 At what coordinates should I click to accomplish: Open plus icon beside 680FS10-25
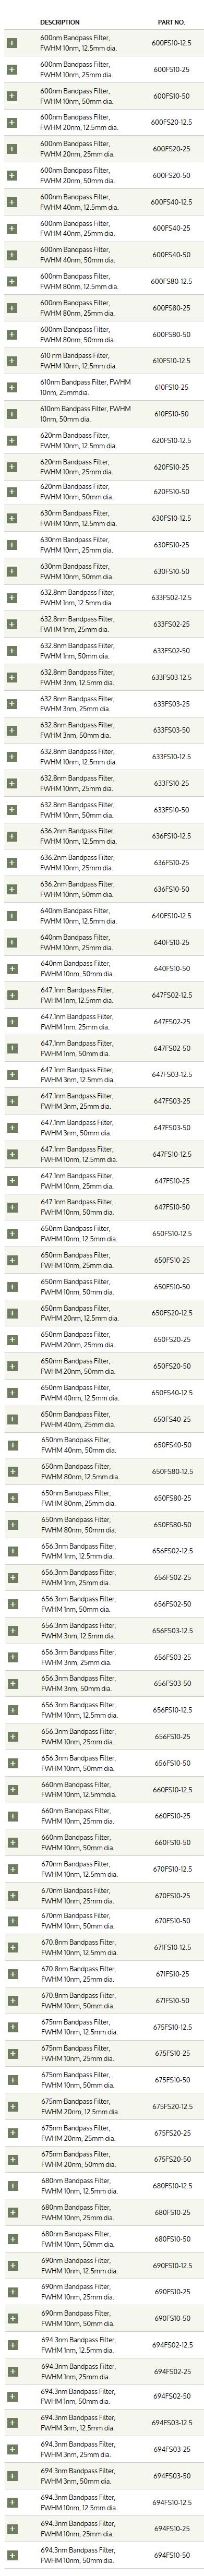point(12,2213)
